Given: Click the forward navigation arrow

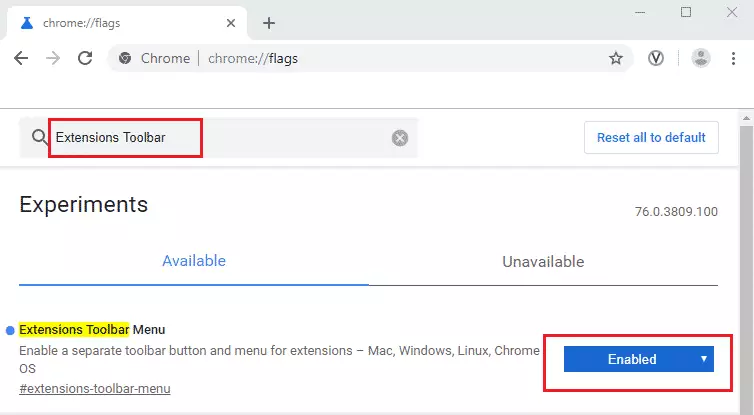Looking at the screenshot, I should (x=53, y=58).
